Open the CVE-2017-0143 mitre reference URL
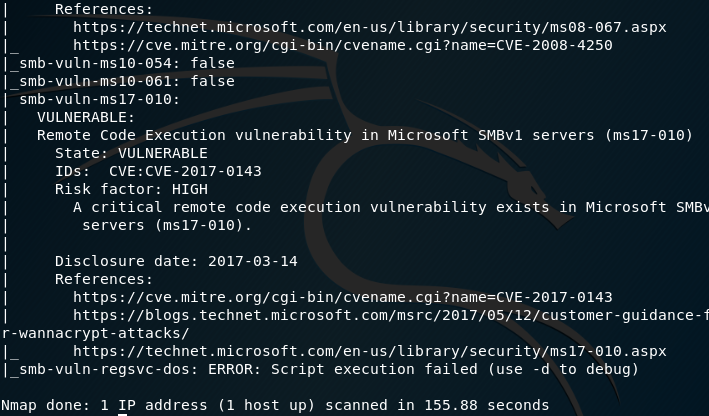The height and width of the screenshot is (416, 709). [x=342, y=297]
